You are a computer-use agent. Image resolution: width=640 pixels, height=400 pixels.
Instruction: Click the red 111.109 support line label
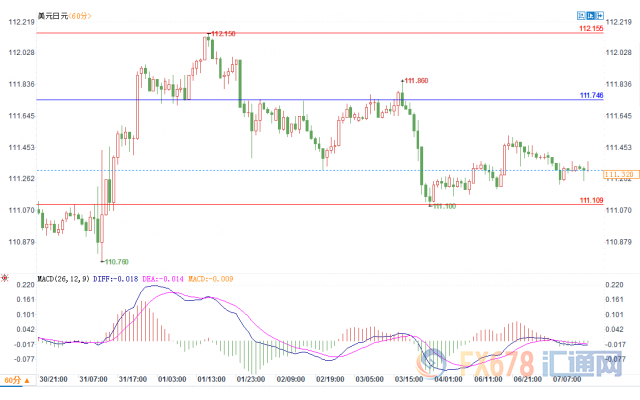590,200
